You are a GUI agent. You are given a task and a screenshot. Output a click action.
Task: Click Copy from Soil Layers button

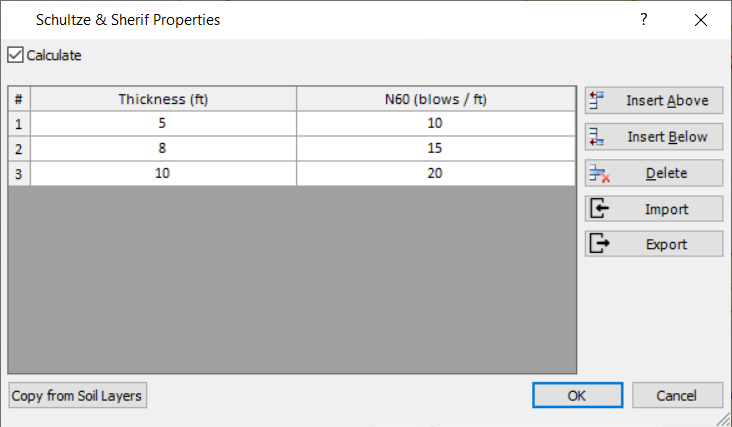(78, 396)
